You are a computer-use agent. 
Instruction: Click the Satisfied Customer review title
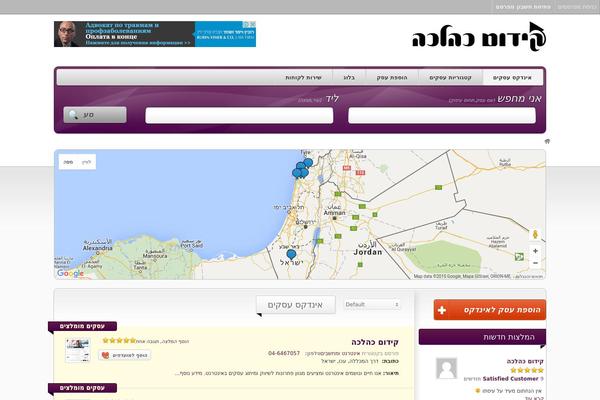pyautogui.click(x=510, y=379)
